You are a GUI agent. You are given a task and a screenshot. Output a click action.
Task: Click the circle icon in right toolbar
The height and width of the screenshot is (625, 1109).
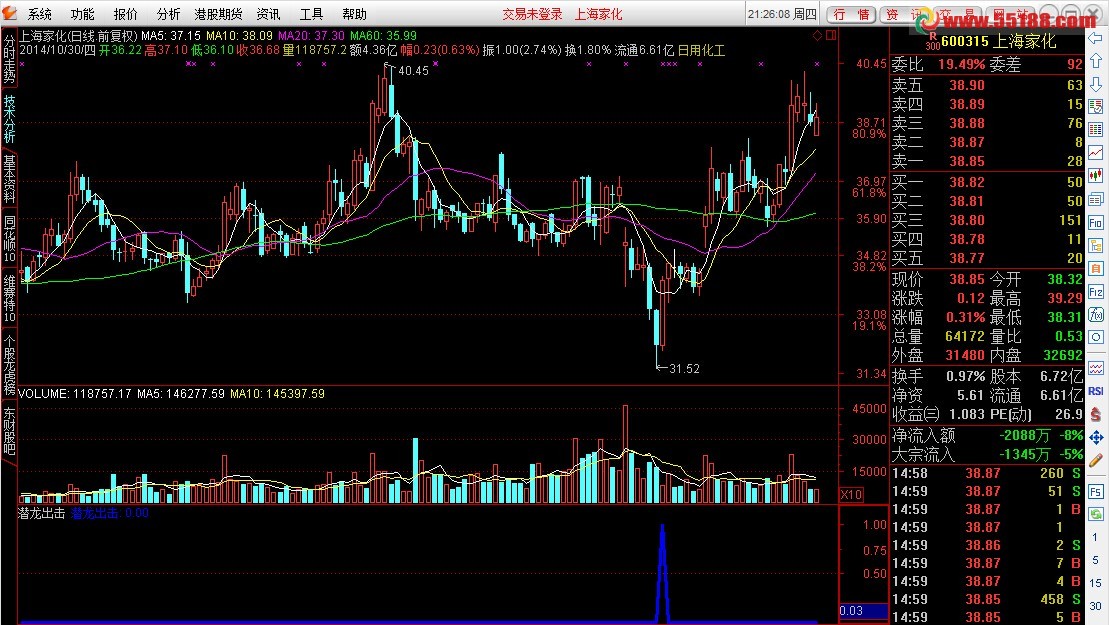coord(1096,337)
